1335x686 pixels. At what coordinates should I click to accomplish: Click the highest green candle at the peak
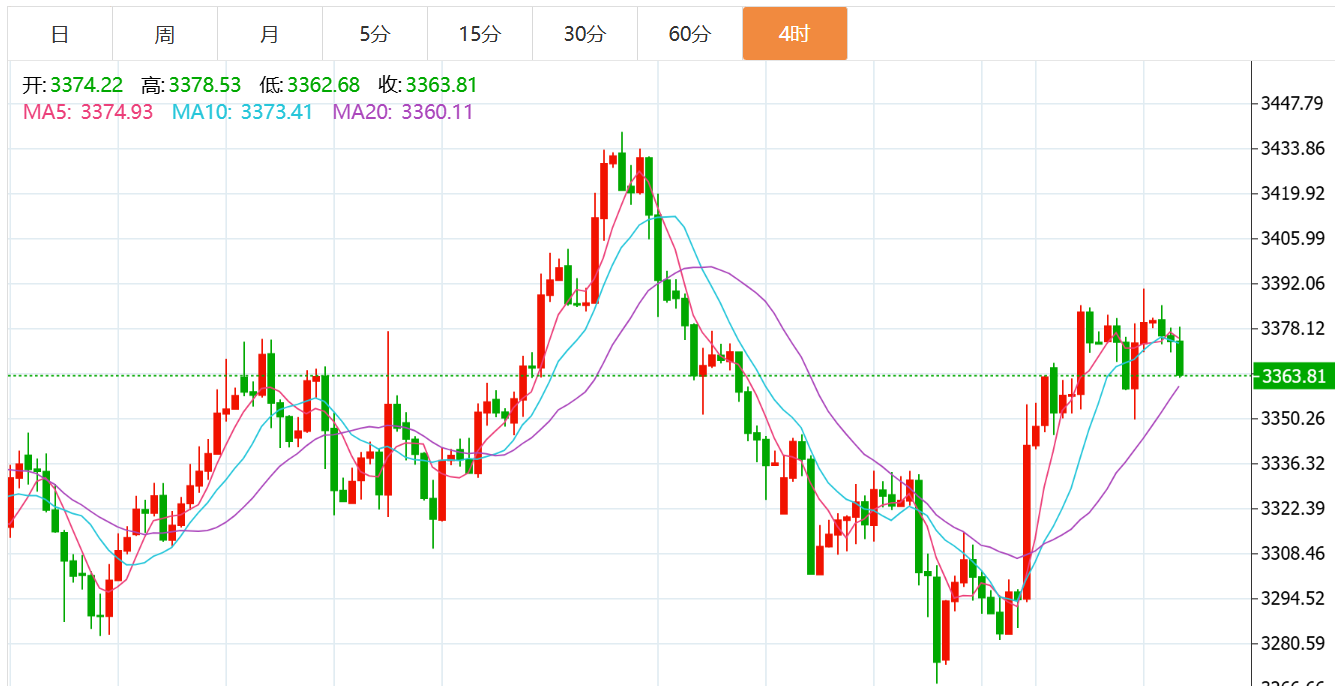622,170
